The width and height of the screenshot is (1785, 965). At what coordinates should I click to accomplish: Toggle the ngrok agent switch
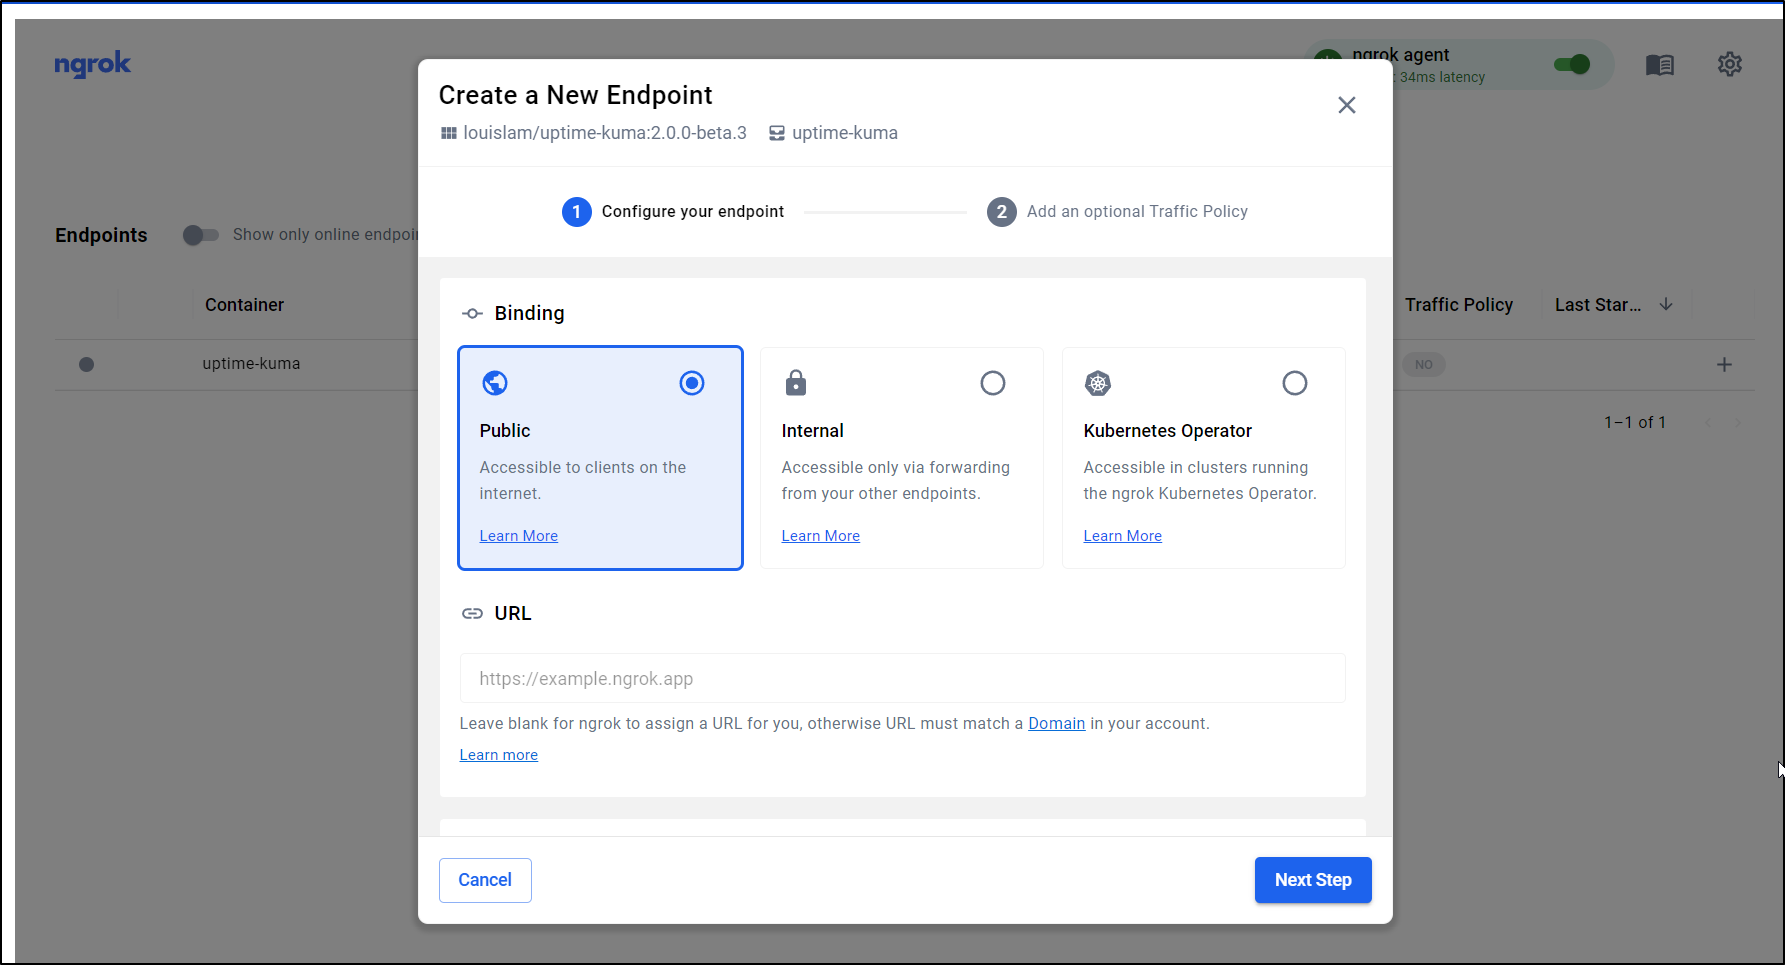1571,65
